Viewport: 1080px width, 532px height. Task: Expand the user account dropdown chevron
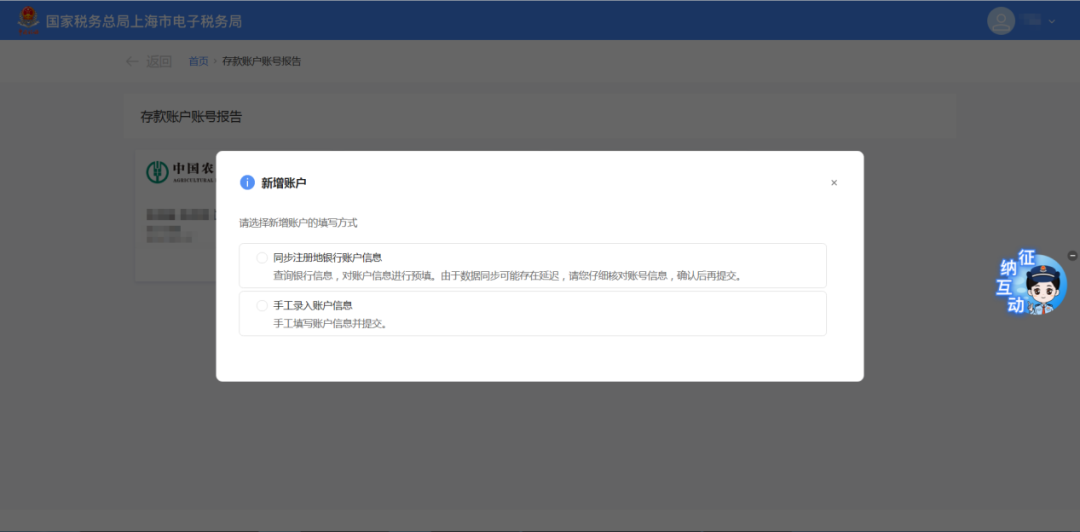click(1051, 22)
